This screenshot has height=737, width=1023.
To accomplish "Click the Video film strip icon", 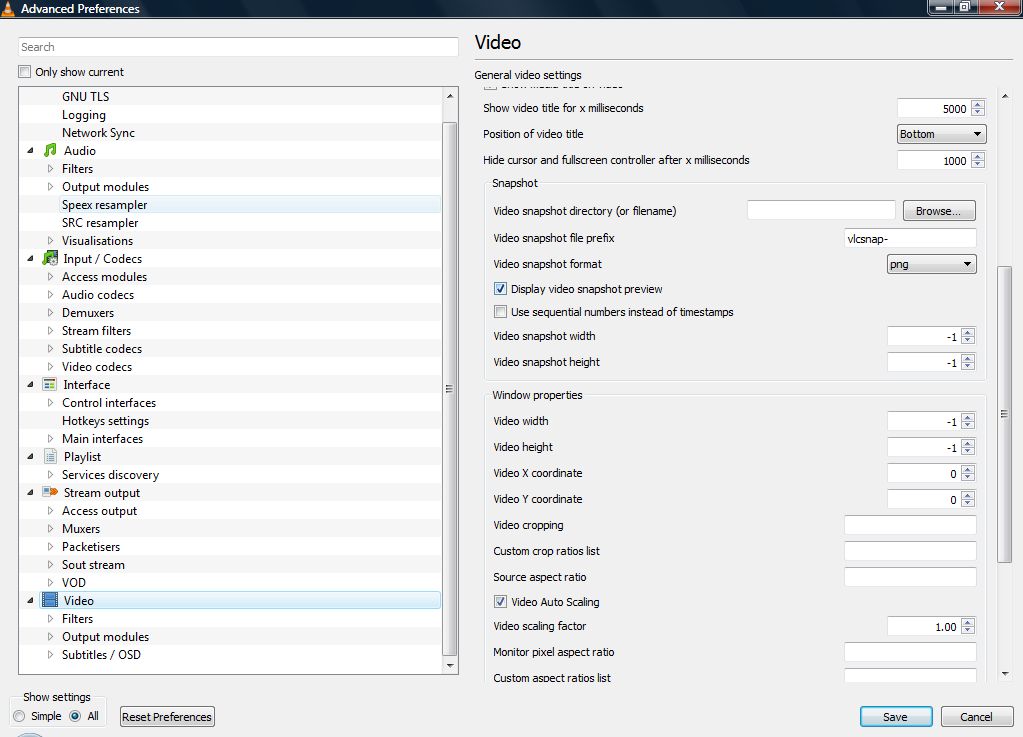I will [x=50, y=601].
